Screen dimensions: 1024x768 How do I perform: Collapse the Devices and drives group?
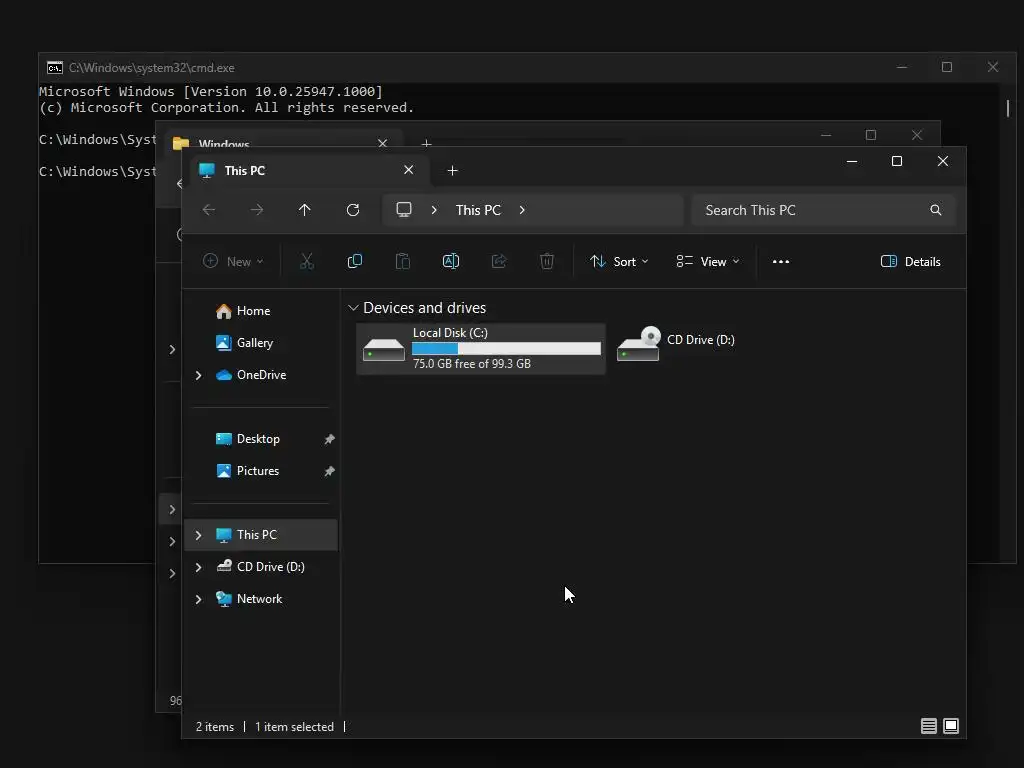click(353, 308)
